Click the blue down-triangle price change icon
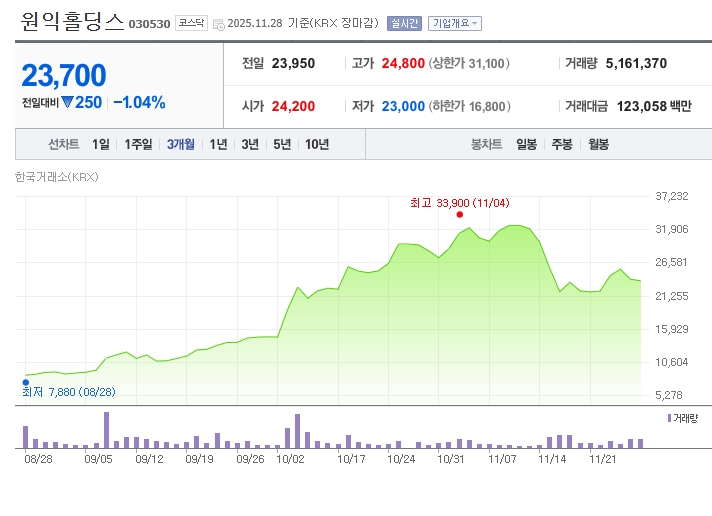This screenshot has width=712, height=516. [67, 102]
